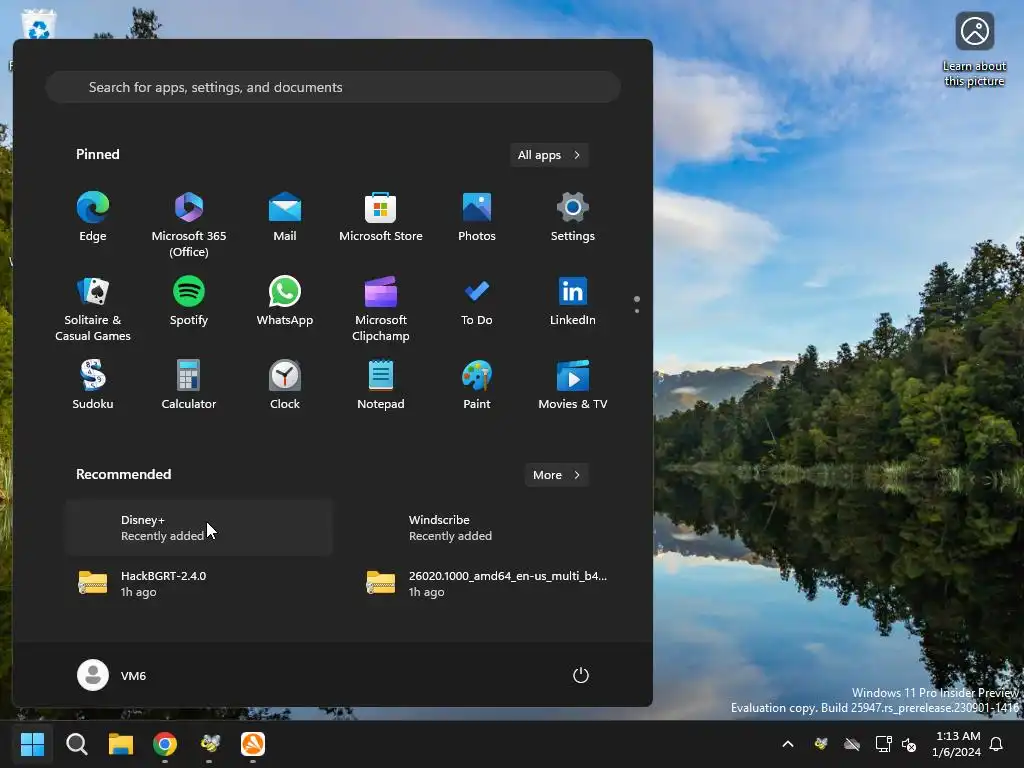Start Solitaire & Casual Games

pos(93,308)
